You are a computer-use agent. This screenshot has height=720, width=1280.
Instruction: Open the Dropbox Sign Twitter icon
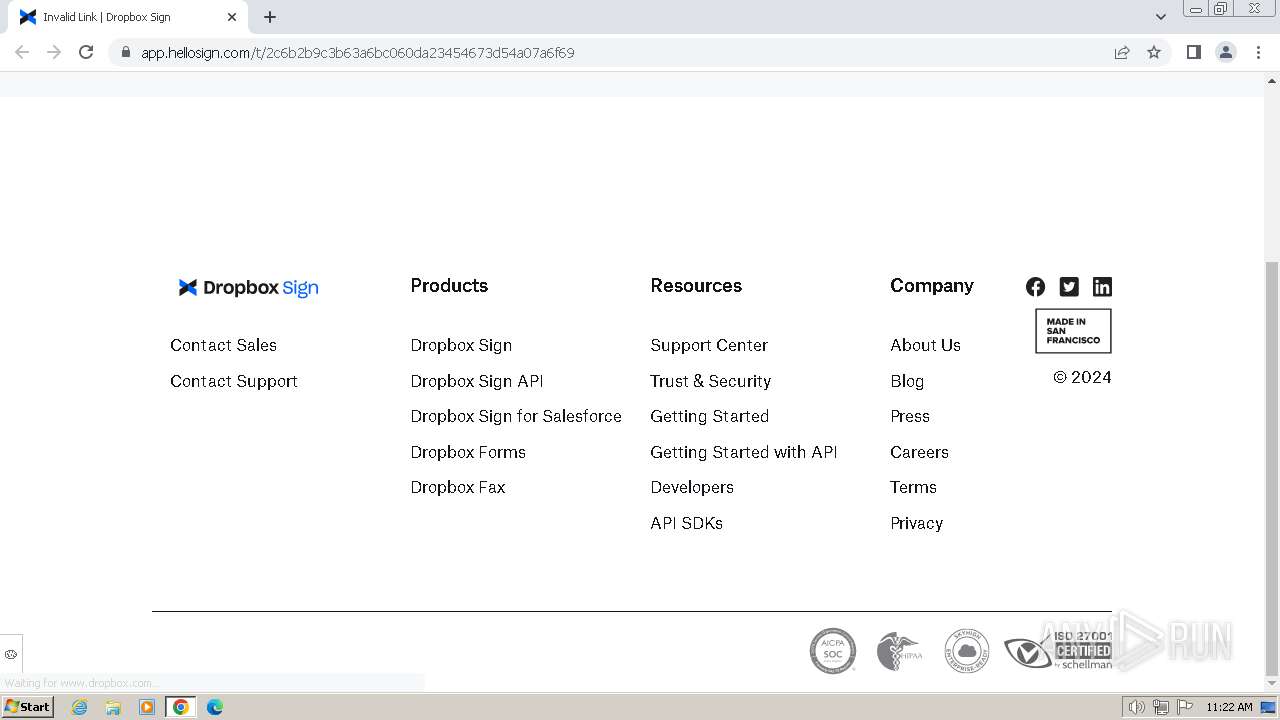coord(1069,287)
